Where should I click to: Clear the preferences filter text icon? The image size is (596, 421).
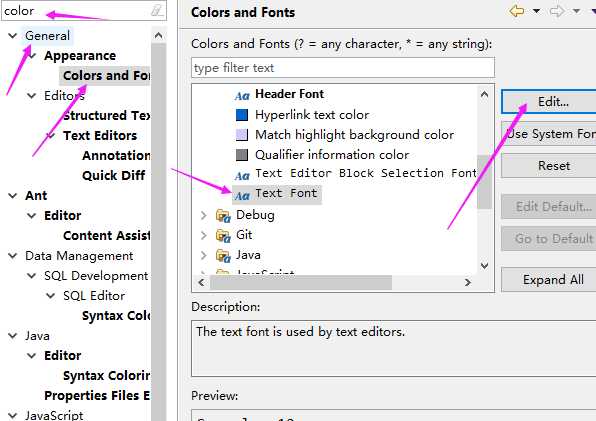click(x=157, y=10)
